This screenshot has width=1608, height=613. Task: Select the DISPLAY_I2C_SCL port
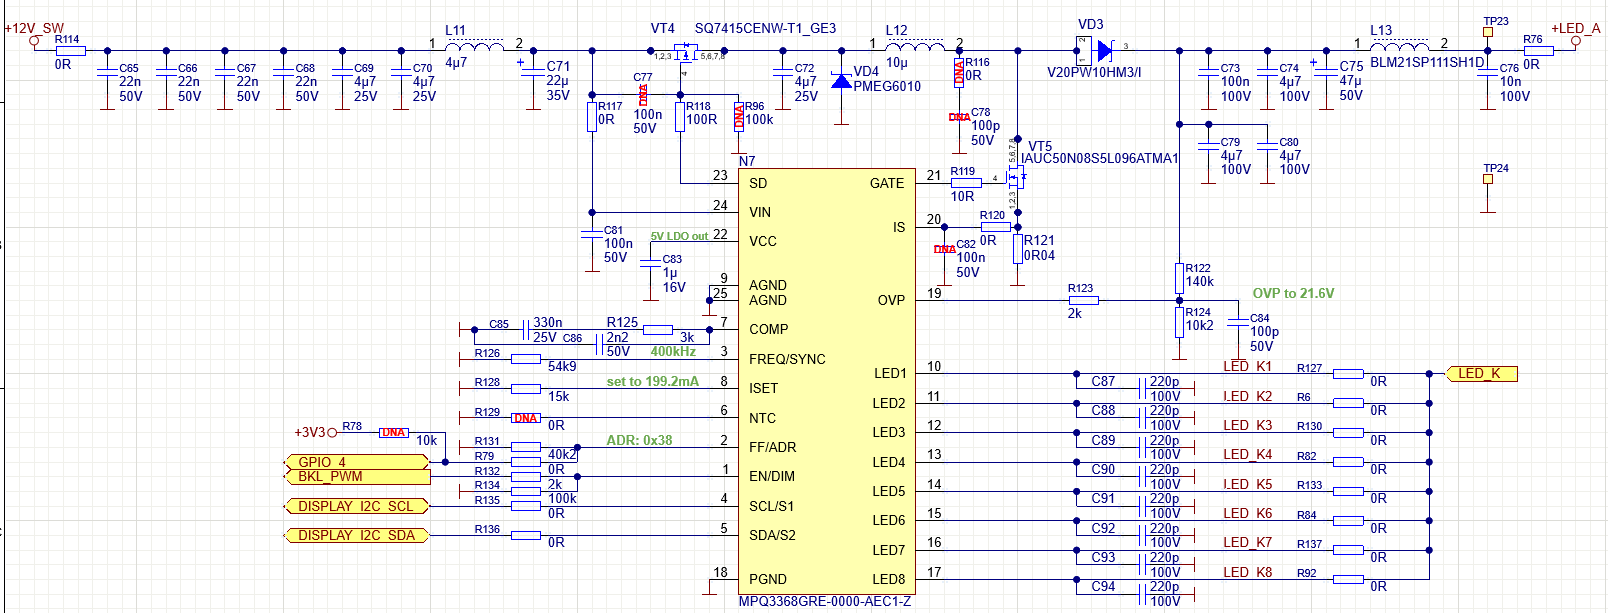(357, 506)
